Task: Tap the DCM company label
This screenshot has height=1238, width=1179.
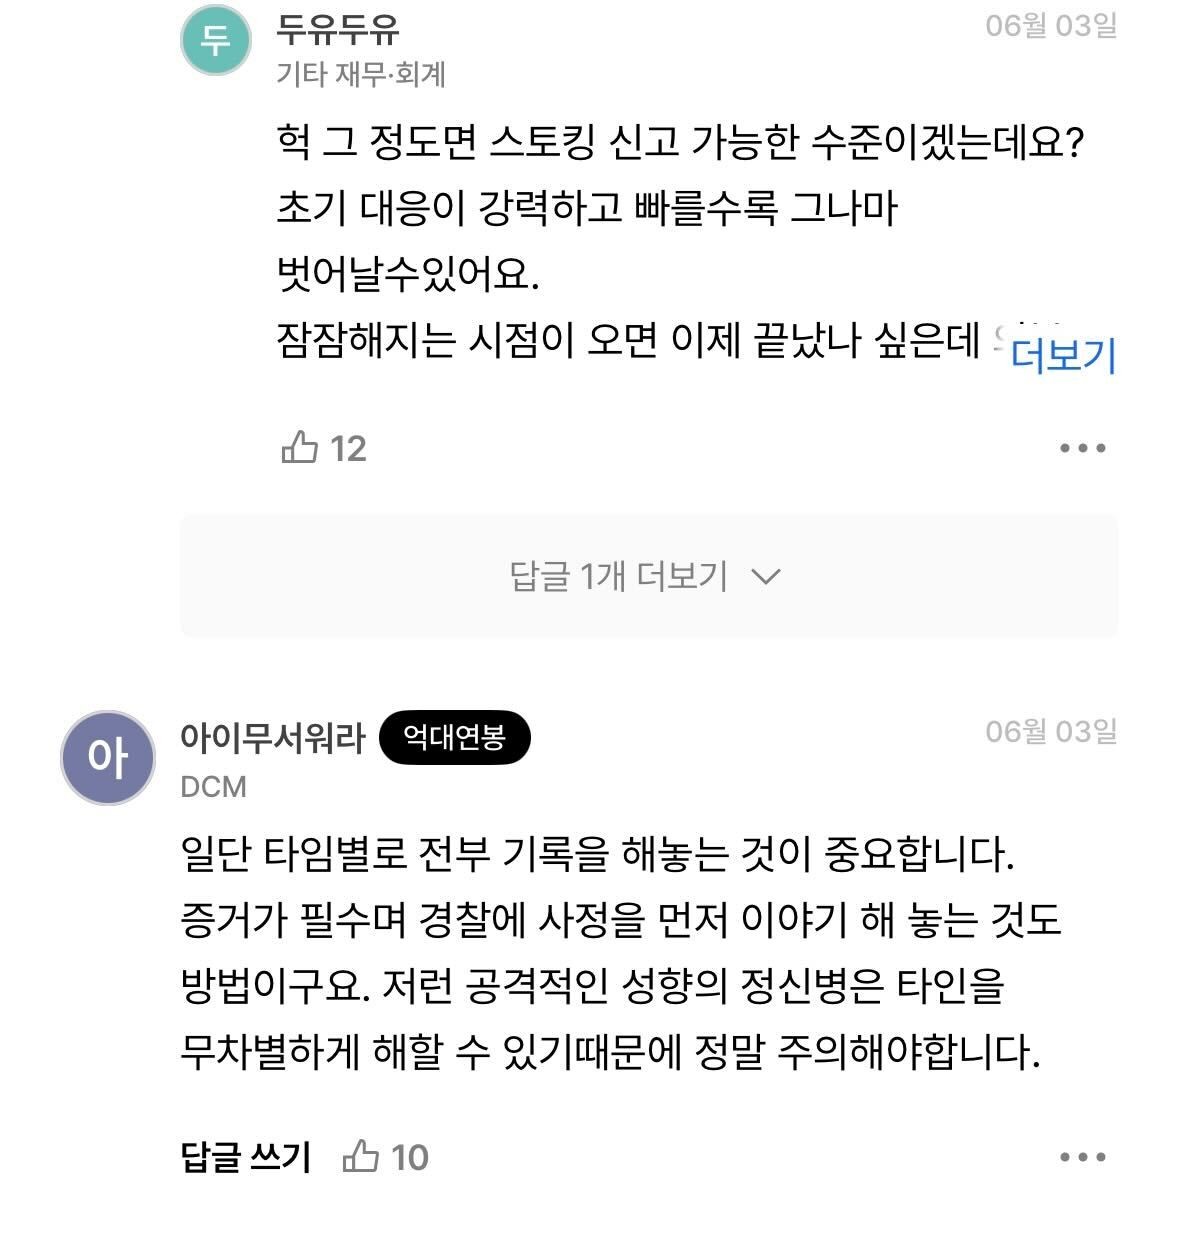Action: pos(213,787)
